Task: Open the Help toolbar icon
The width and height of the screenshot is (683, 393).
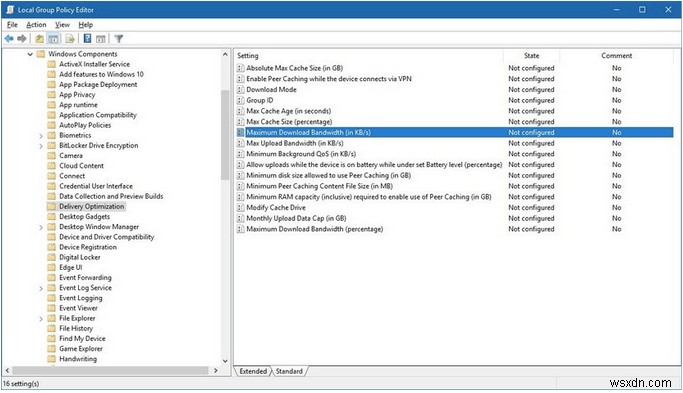Action: tap(87, 39)
